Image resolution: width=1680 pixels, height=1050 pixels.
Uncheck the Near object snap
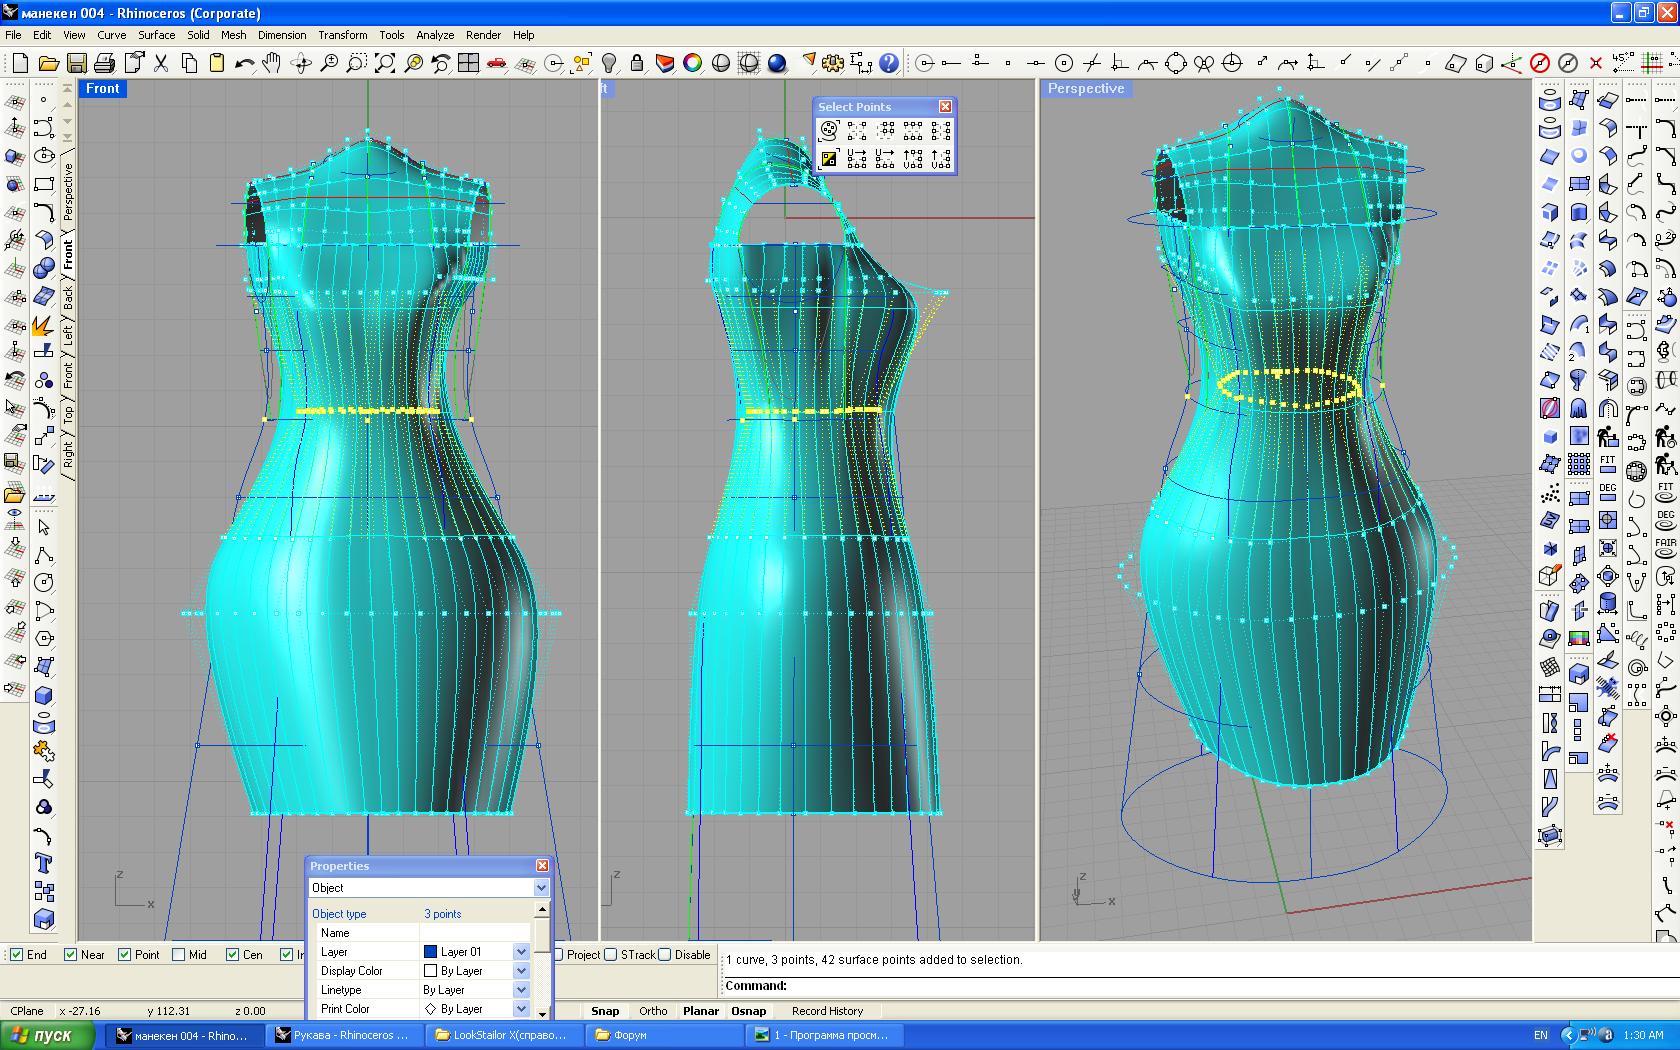point(71,955)
